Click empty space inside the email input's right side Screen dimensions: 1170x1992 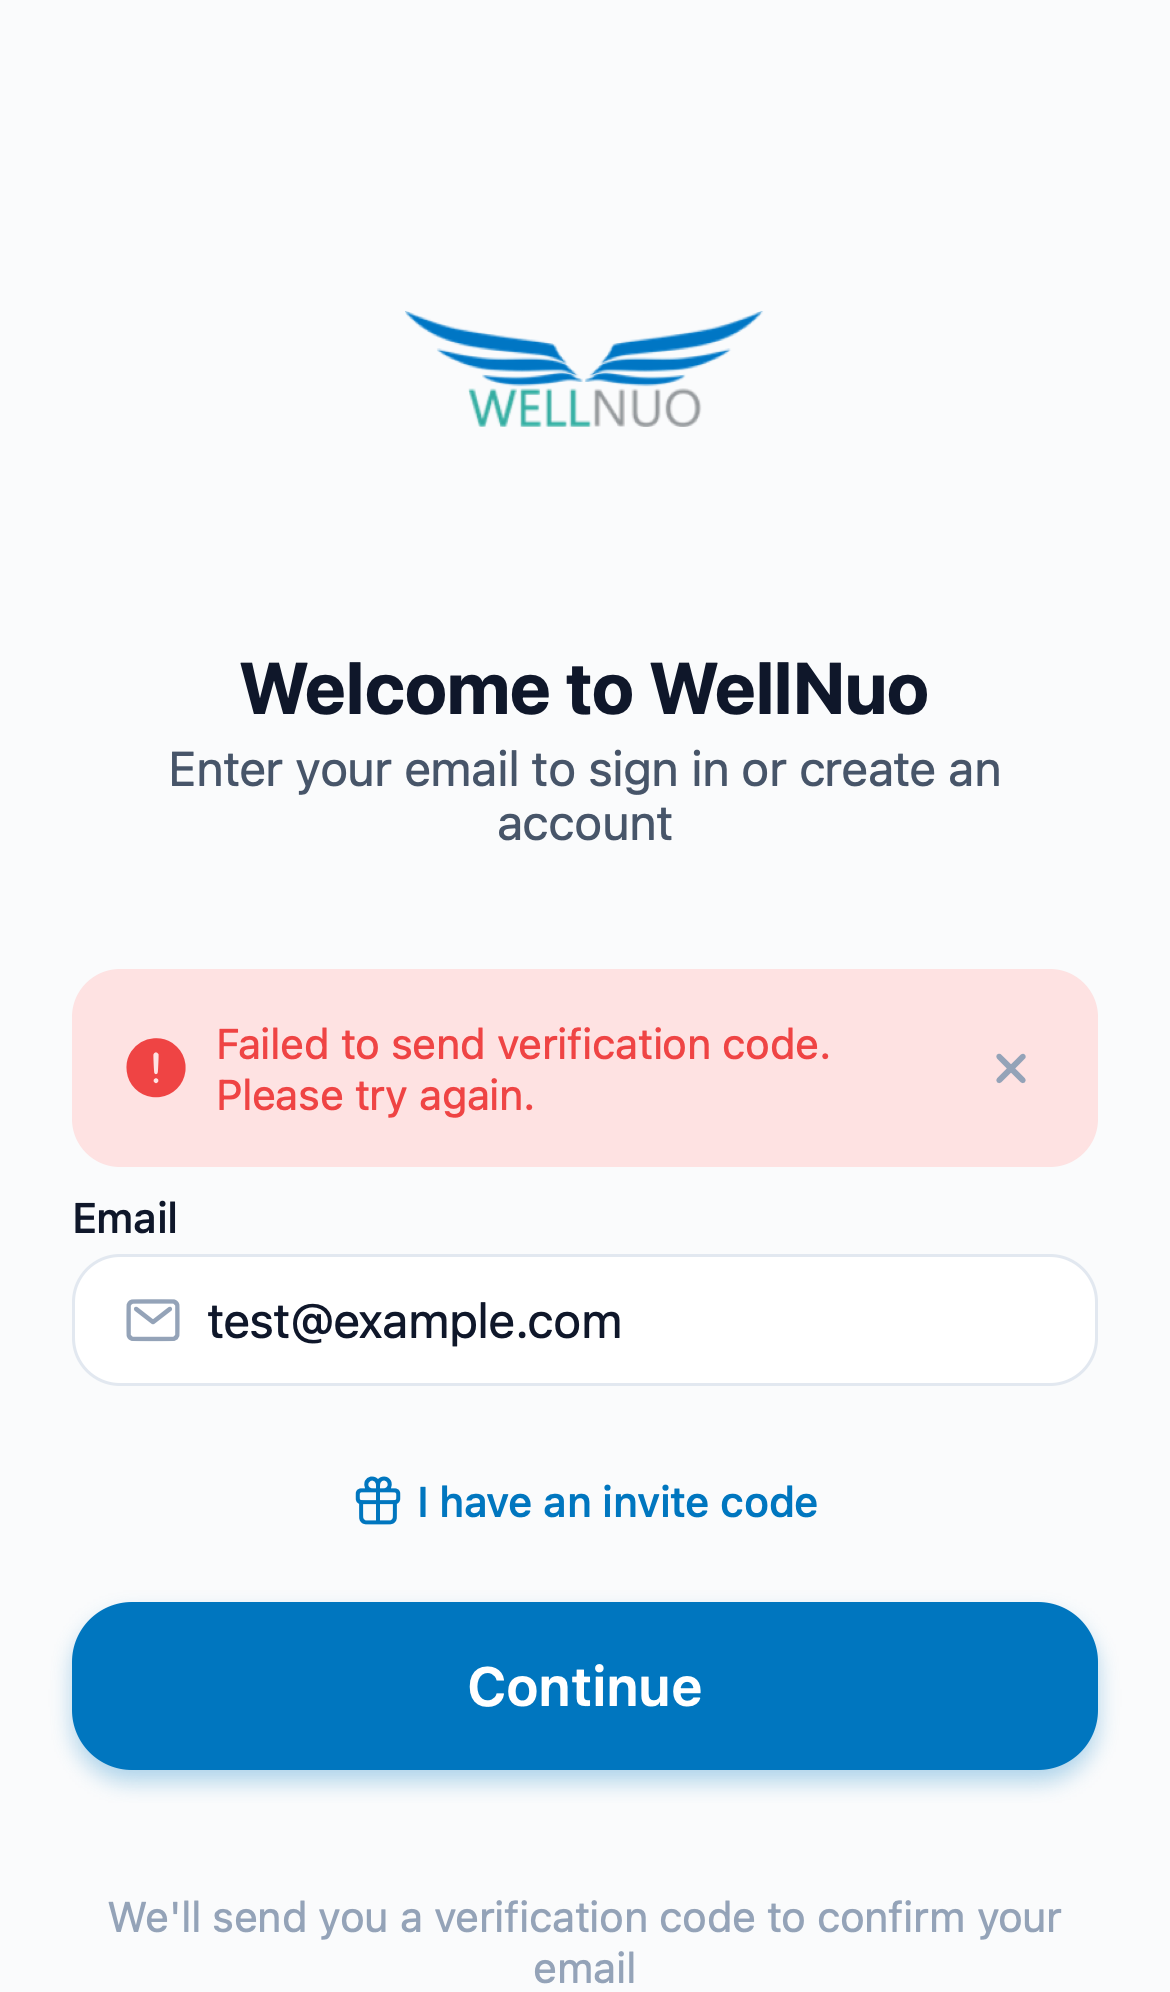pos(900,1320)
